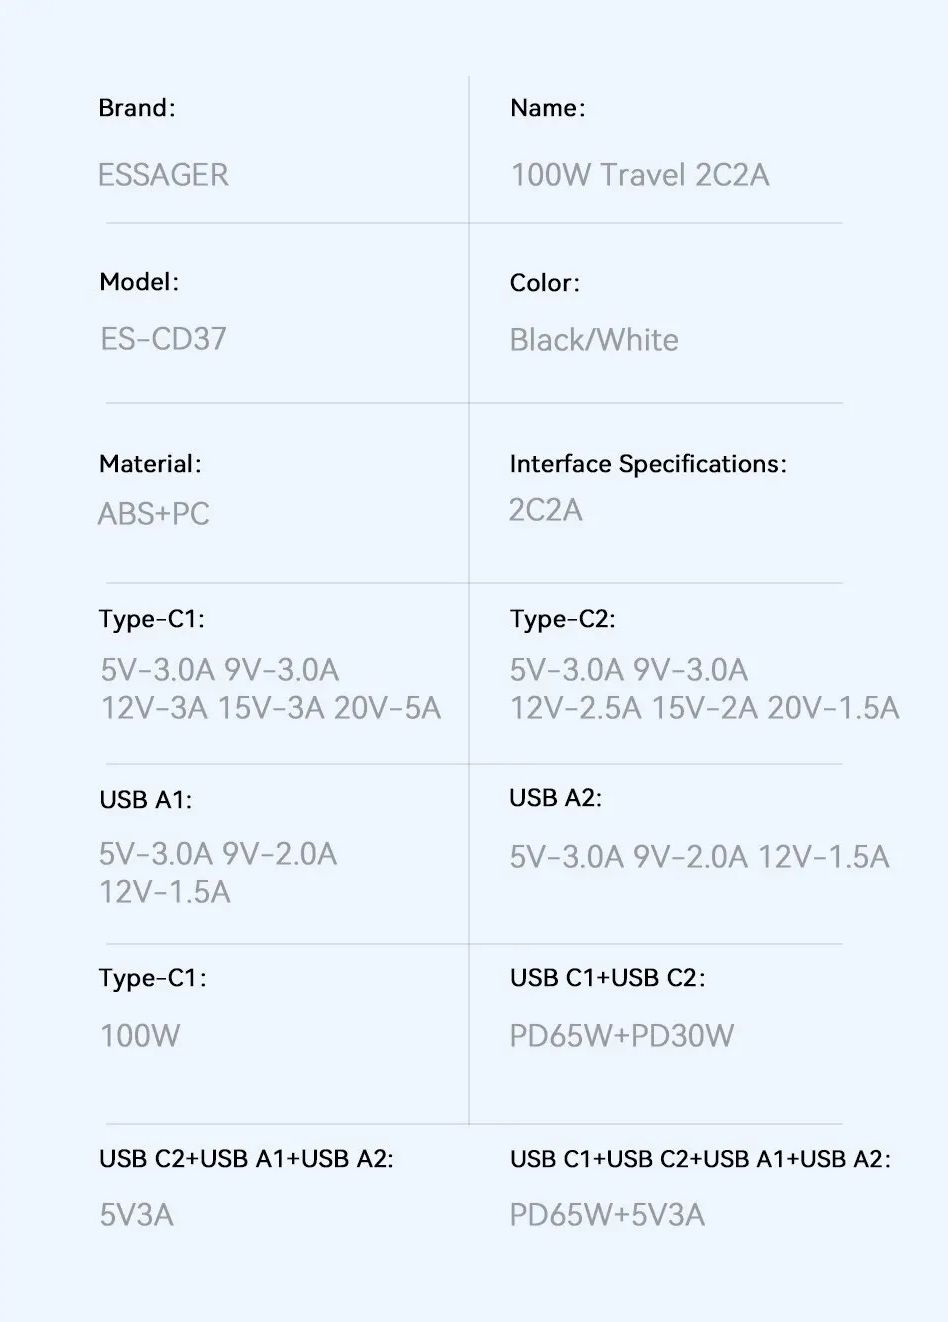Click the 100W output value
Screen dimensions: 948x1322
[140, 1035]
